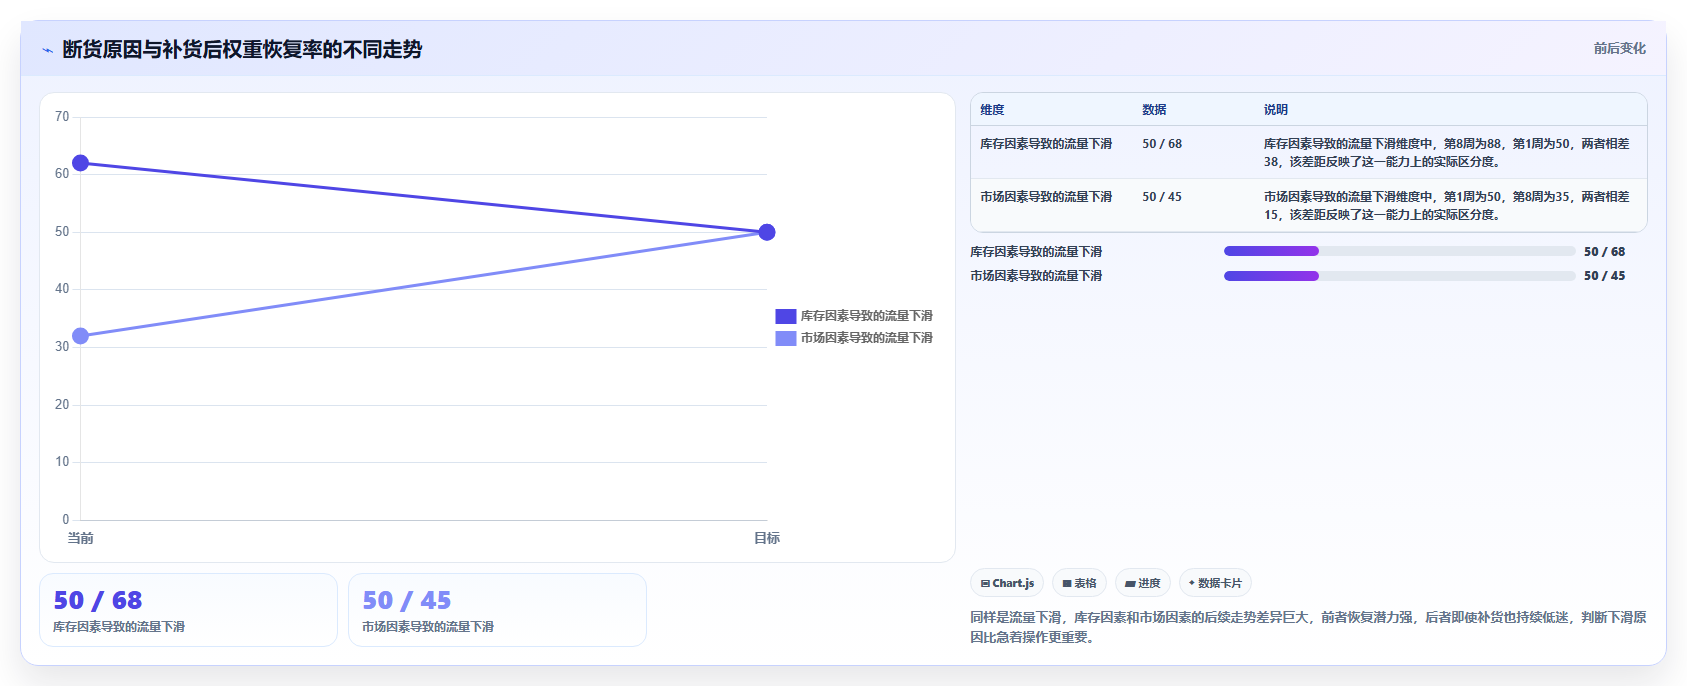Open the 50 / 45 data card
Image resolution: width=1687 pixels, height=686 pixels.
point(497,610)
